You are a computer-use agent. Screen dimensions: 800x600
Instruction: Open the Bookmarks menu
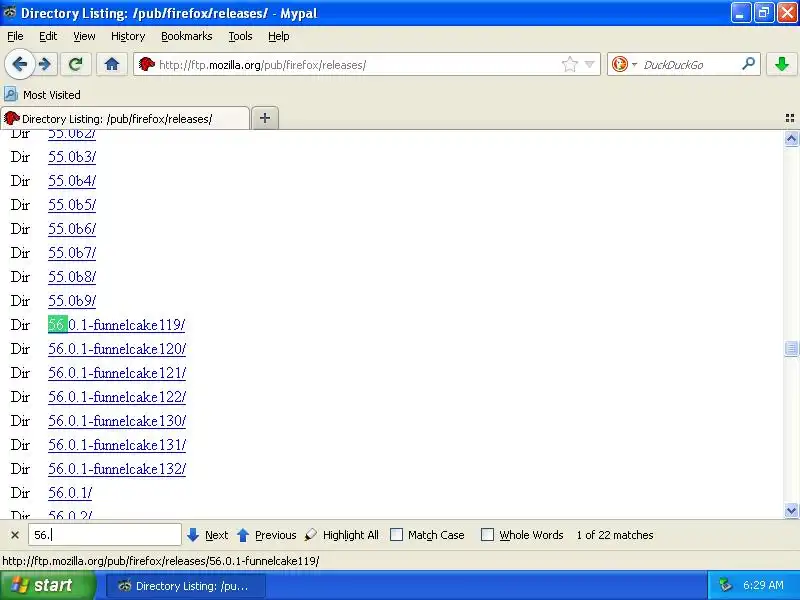(x=187, y=36)
